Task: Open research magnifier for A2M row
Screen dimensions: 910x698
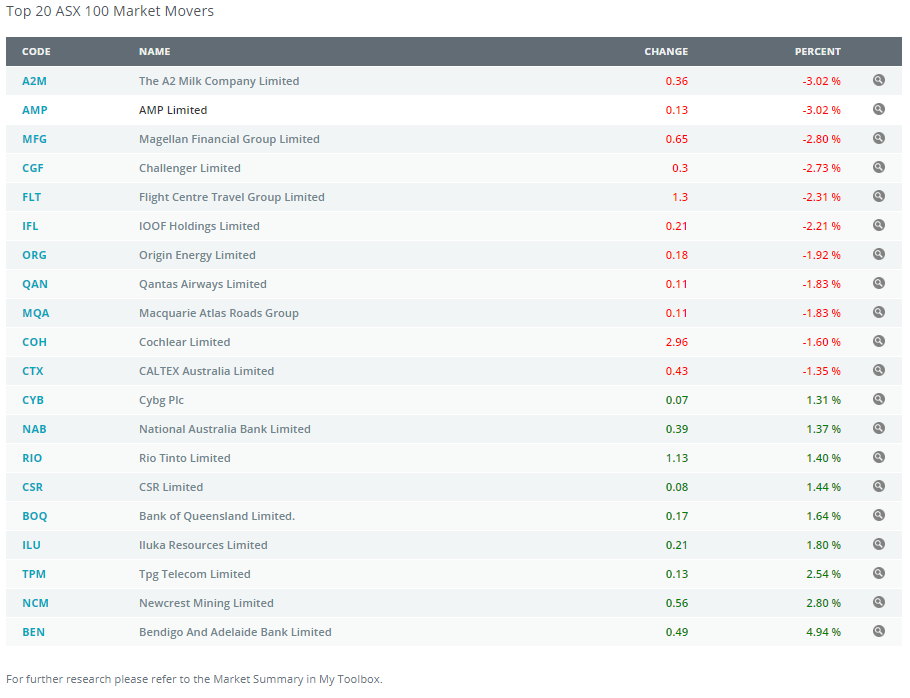Action: (x=879, y=81)
